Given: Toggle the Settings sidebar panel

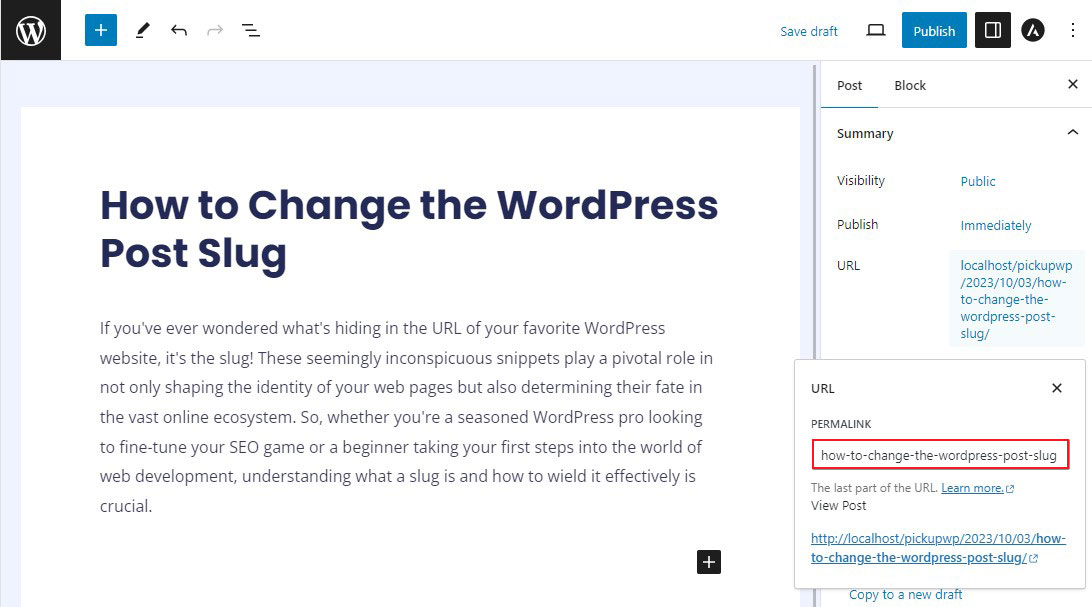Looking at the screenshot, I should (993, 30).
